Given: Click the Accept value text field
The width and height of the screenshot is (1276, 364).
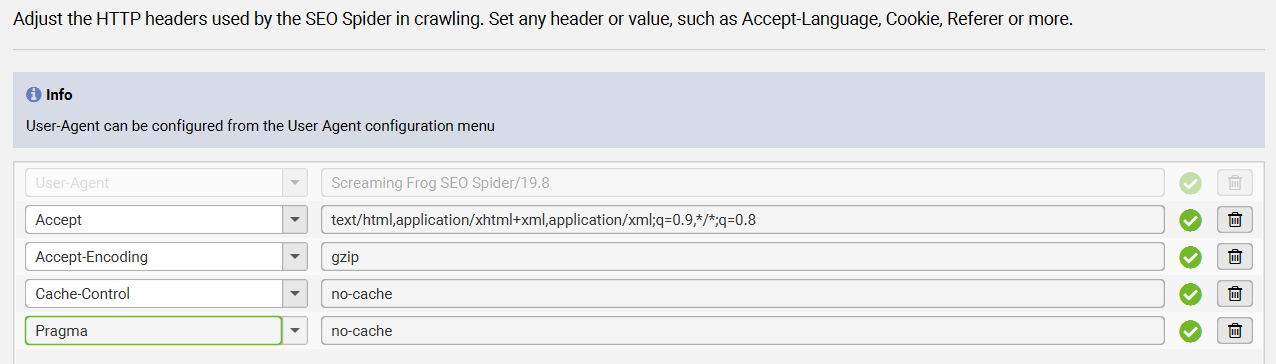Looking at the screenshot, I should [743, 220].
